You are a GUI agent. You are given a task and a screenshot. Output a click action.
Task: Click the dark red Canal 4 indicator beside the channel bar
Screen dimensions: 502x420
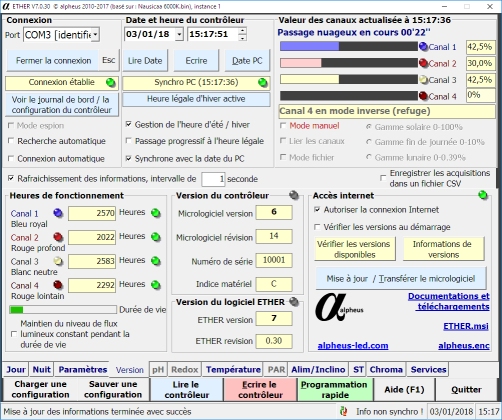423,96
